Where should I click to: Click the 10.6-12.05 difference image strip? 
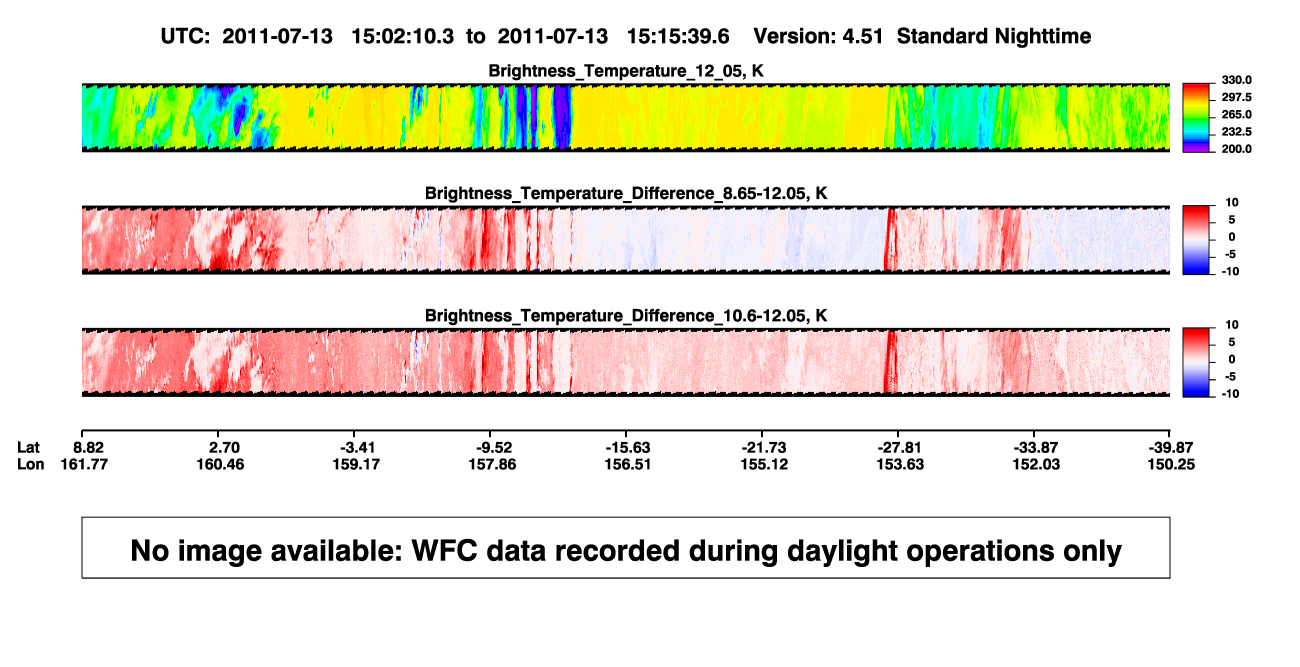point(626,362)
